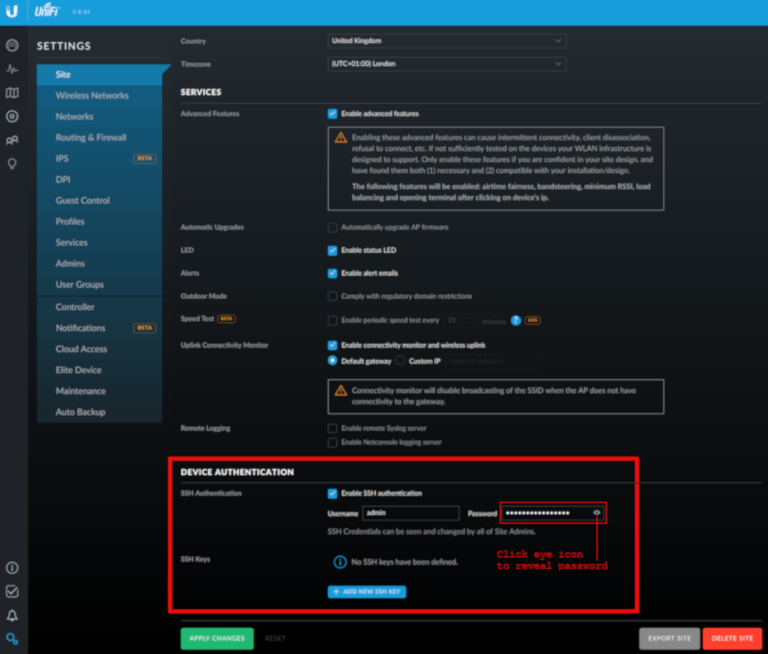The width and height of the screenshot is (768, 654).
Task: Open Wireless Networks settings
Action: pos(99,96)
